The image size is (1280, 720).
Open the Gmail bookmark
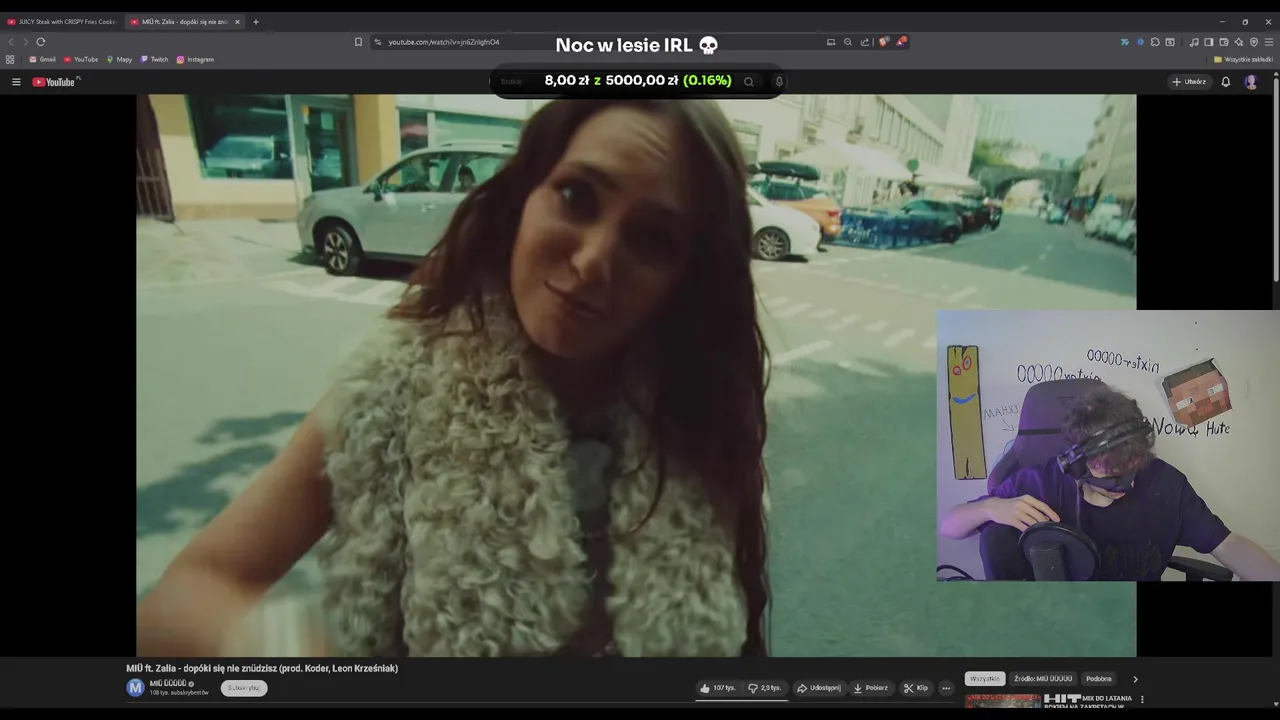point(43,59)
